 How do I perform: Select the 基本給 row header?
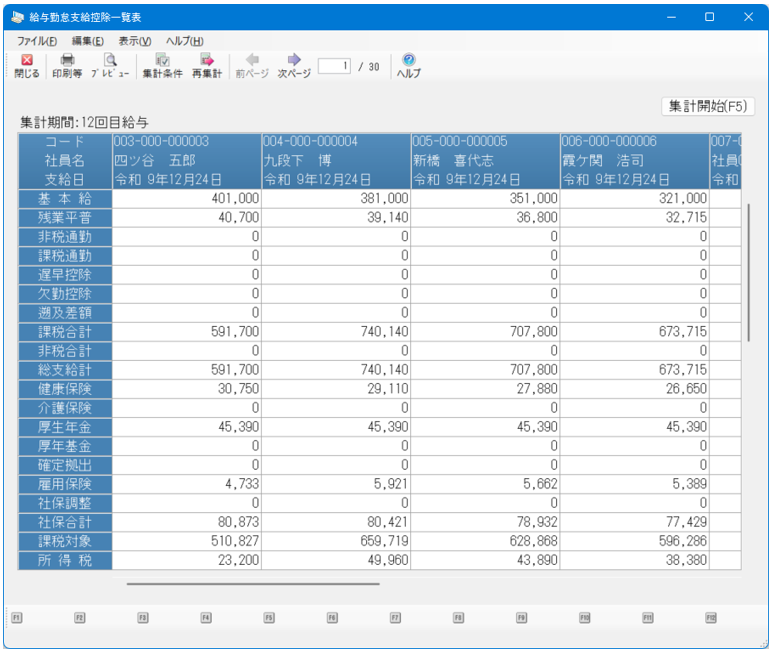[x=65, y=199]
